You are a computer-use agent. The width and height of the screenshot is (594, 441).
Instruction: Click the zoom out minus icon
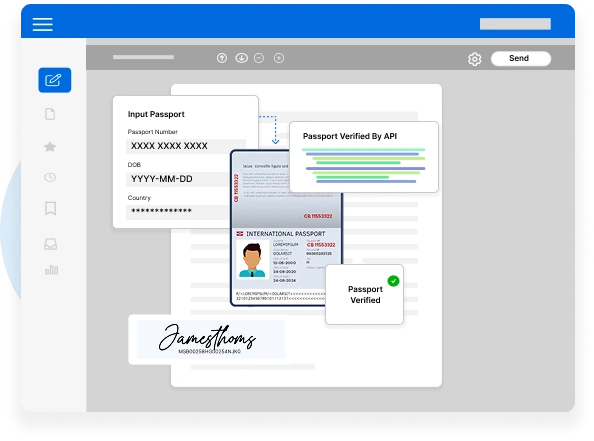[x=259, y=58]
